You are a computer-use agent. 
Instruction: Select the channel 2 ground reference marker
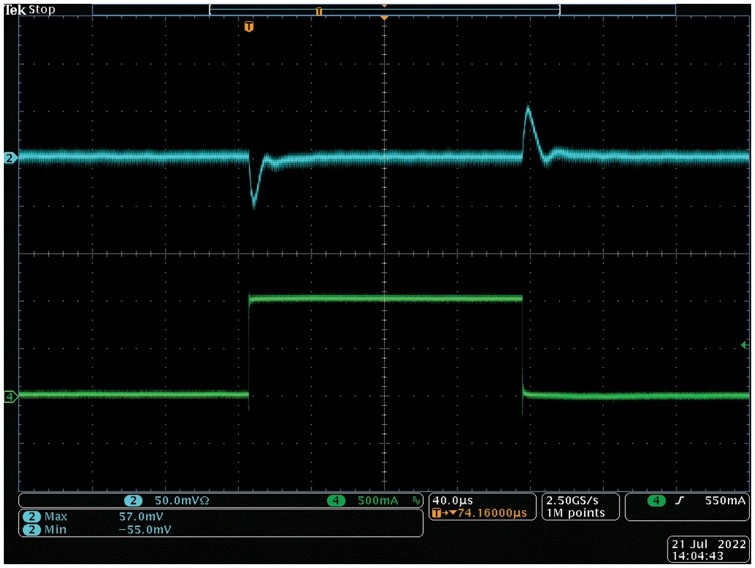pyautogui.click(x=10, y=158)
